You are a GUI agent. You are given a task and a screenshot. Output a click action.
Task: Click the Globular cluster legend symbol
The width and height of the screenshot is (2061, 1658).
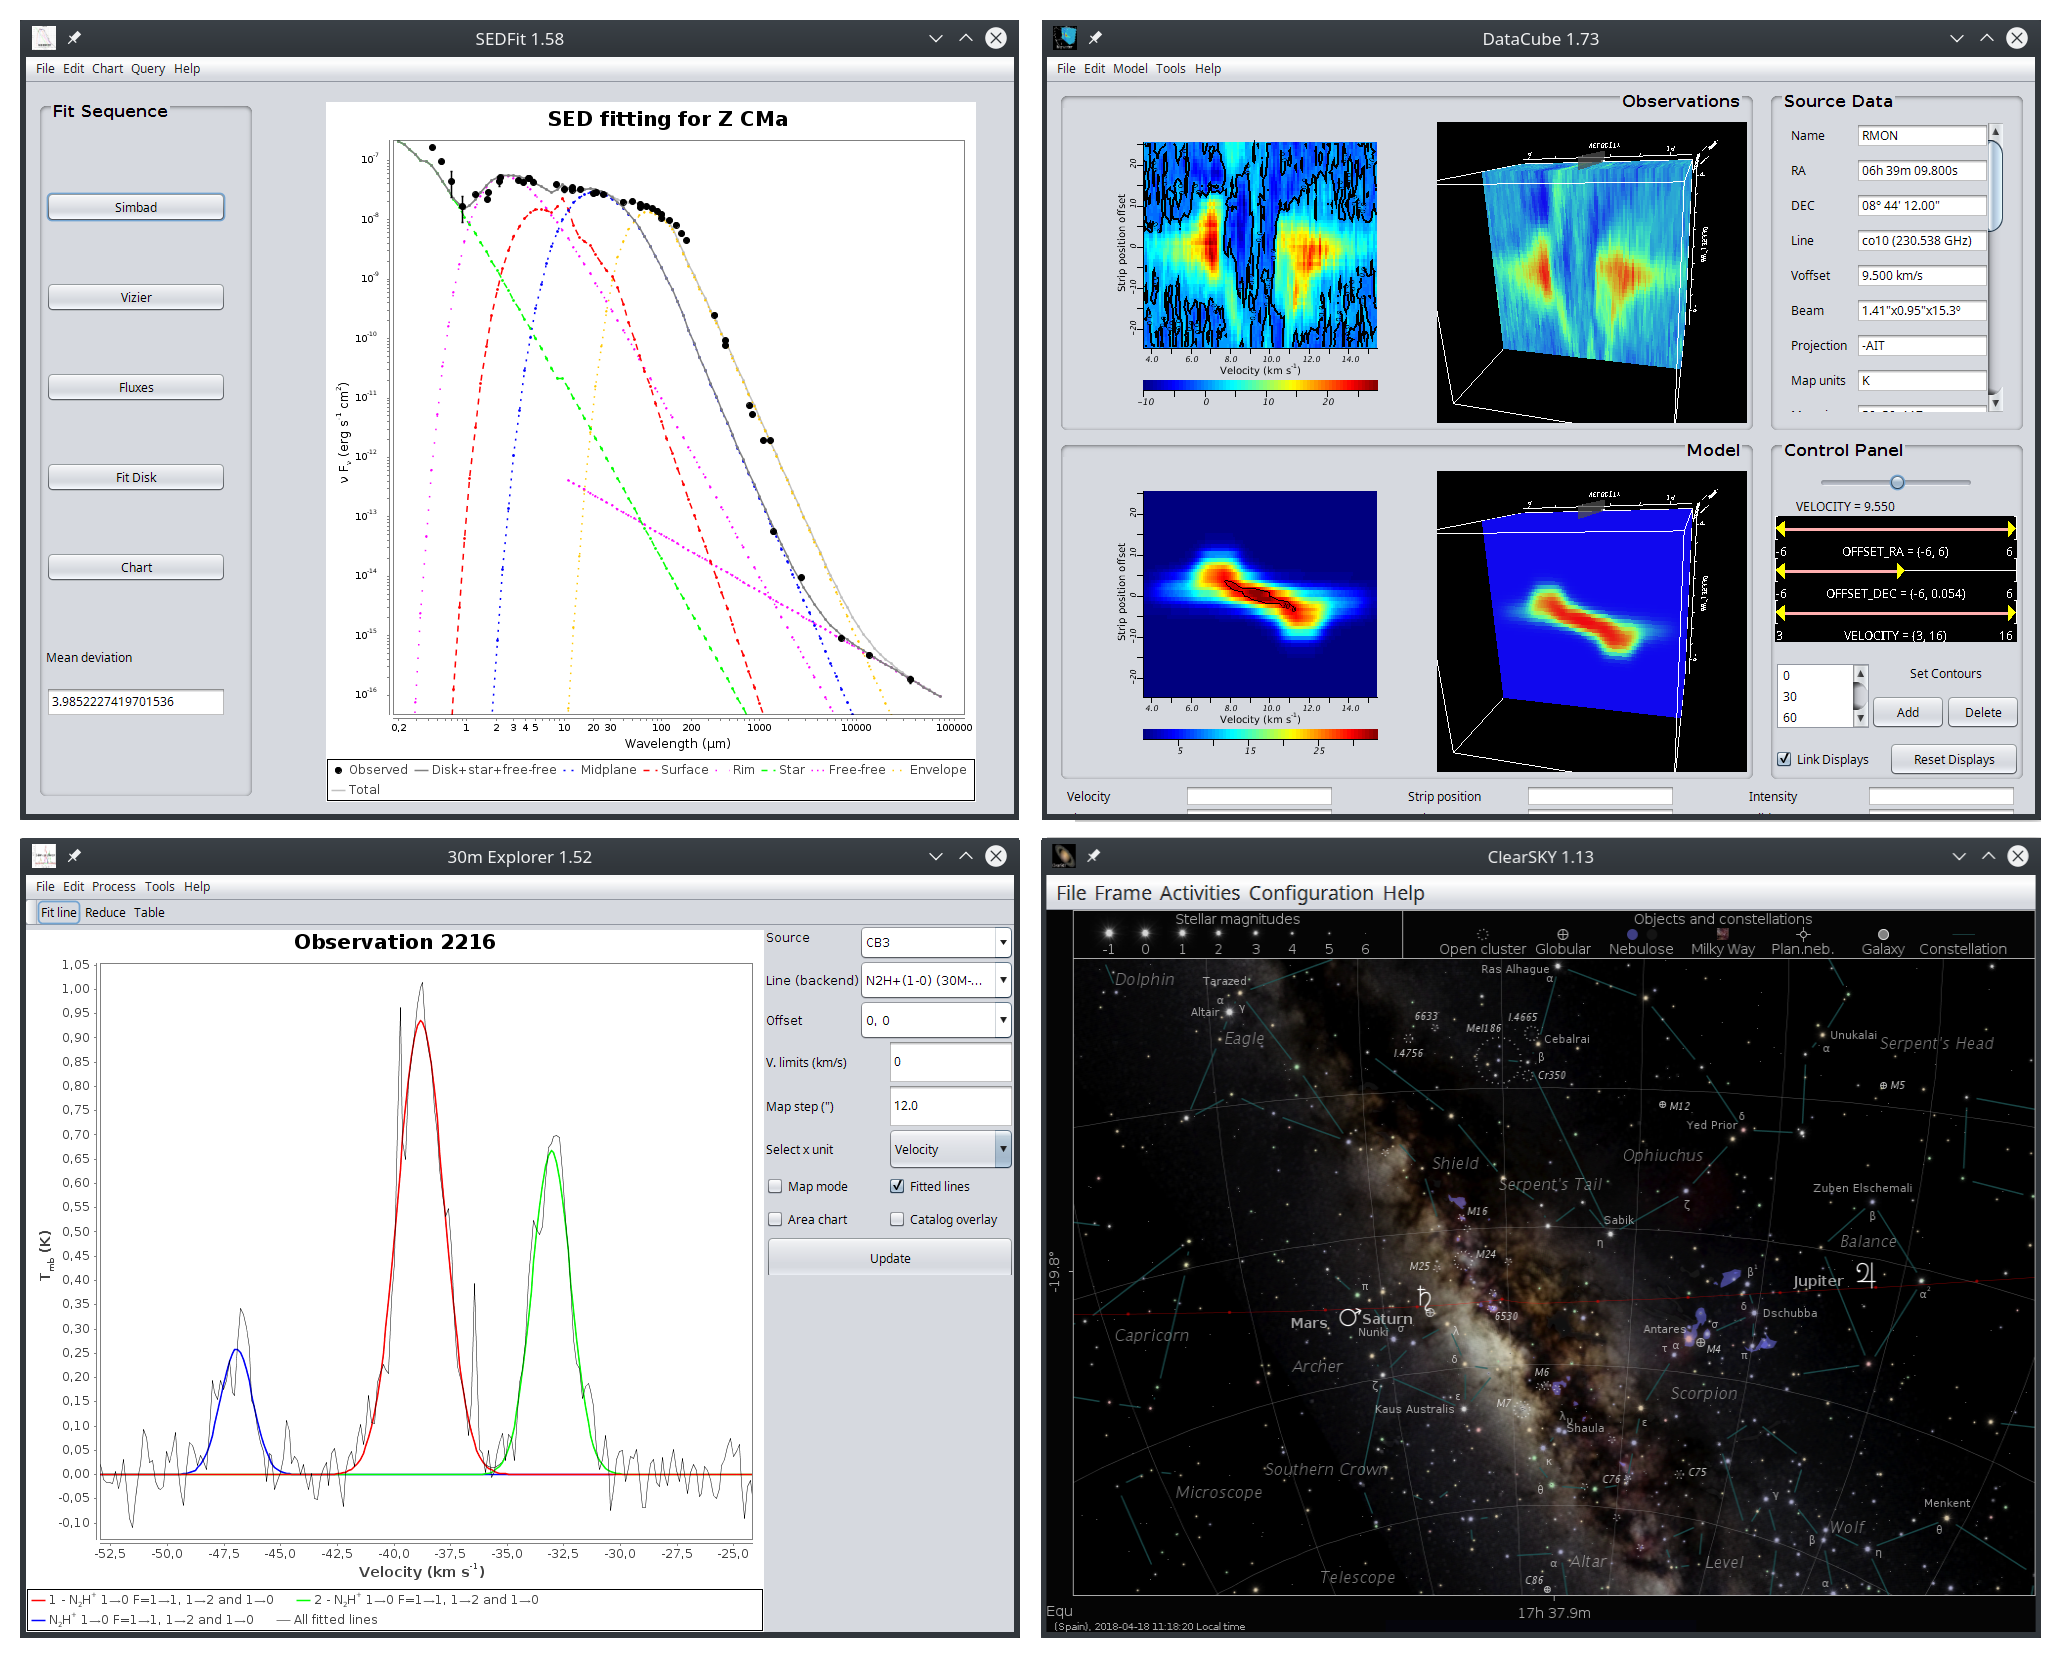[x=1562, y=934]
